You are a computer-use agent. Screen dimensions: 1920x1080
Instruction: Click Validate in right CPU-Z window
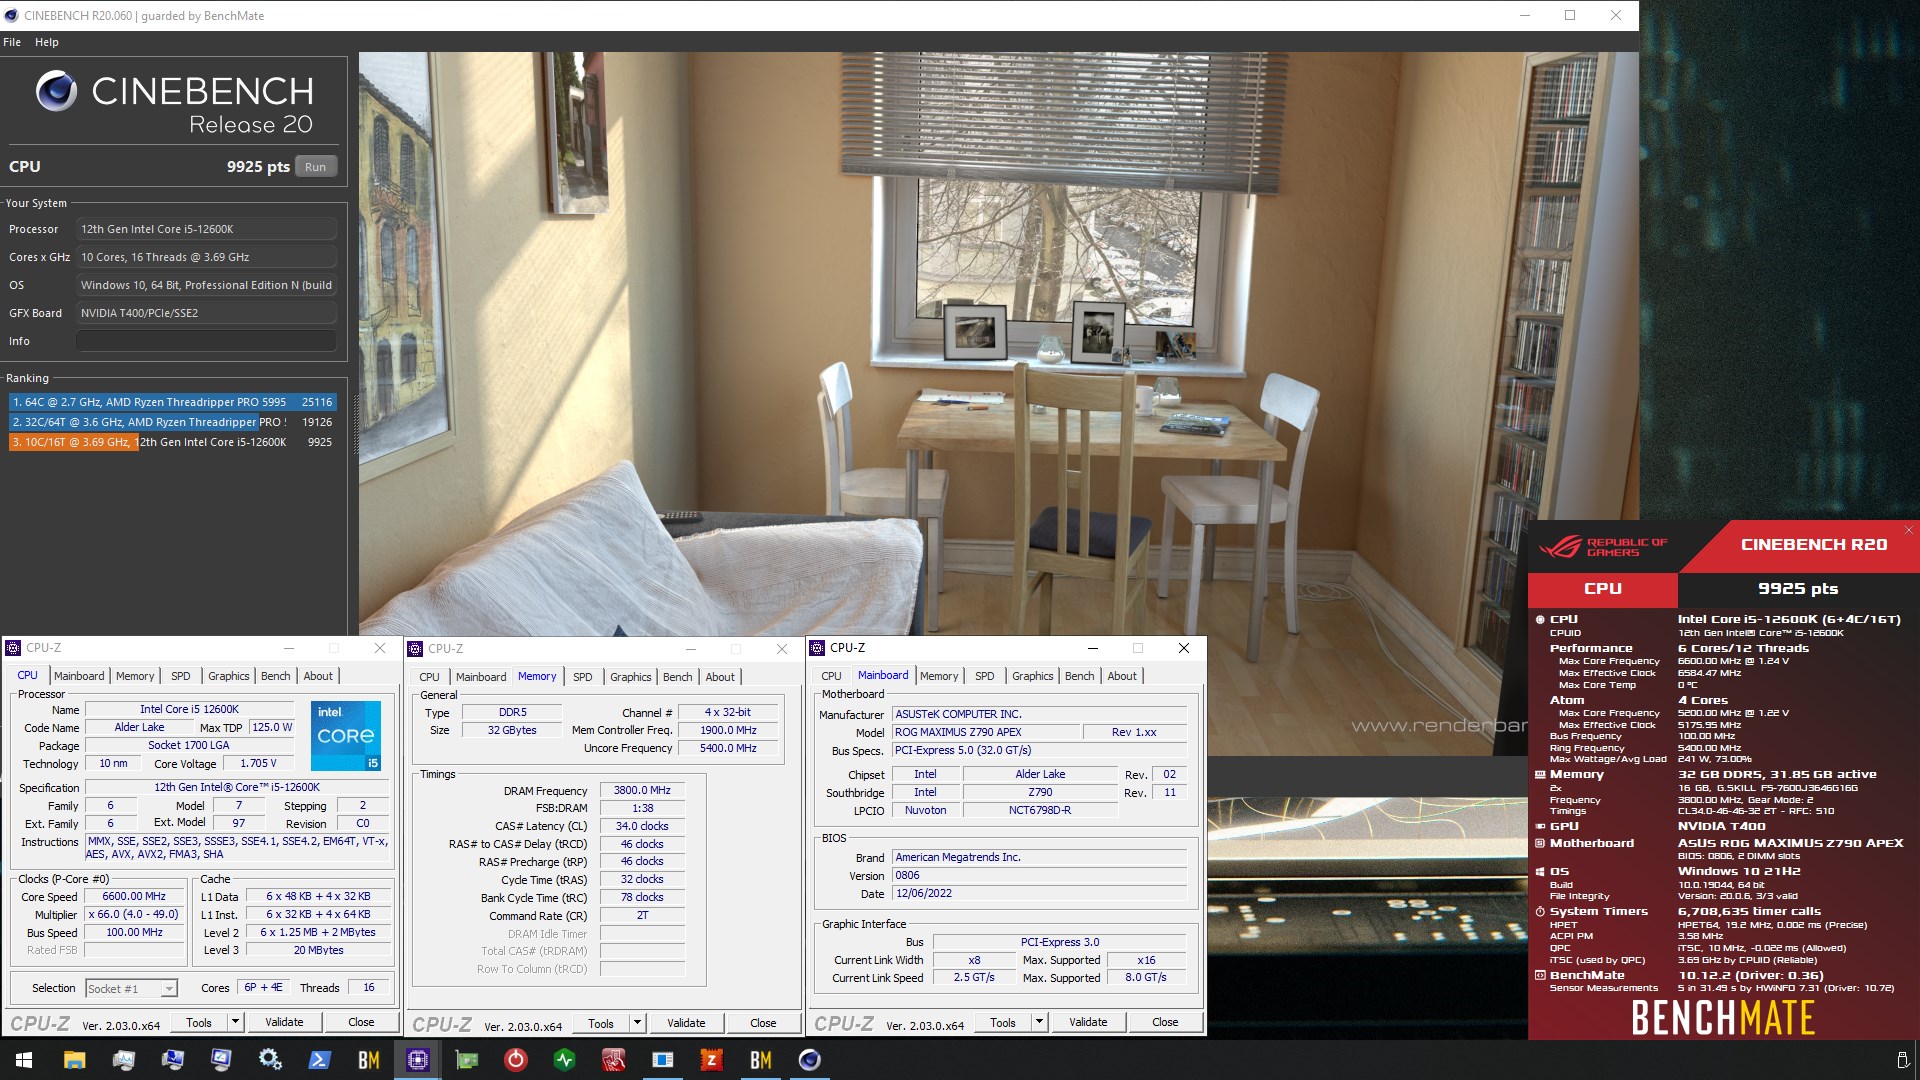(x=1088, y=1022)
